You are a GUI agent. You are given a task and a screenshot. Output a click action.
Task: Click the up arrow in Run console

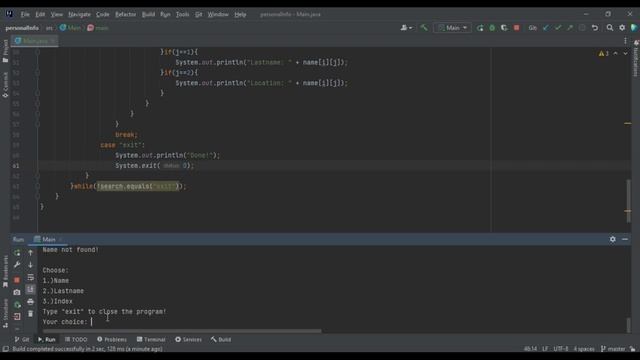click(30, 253)
